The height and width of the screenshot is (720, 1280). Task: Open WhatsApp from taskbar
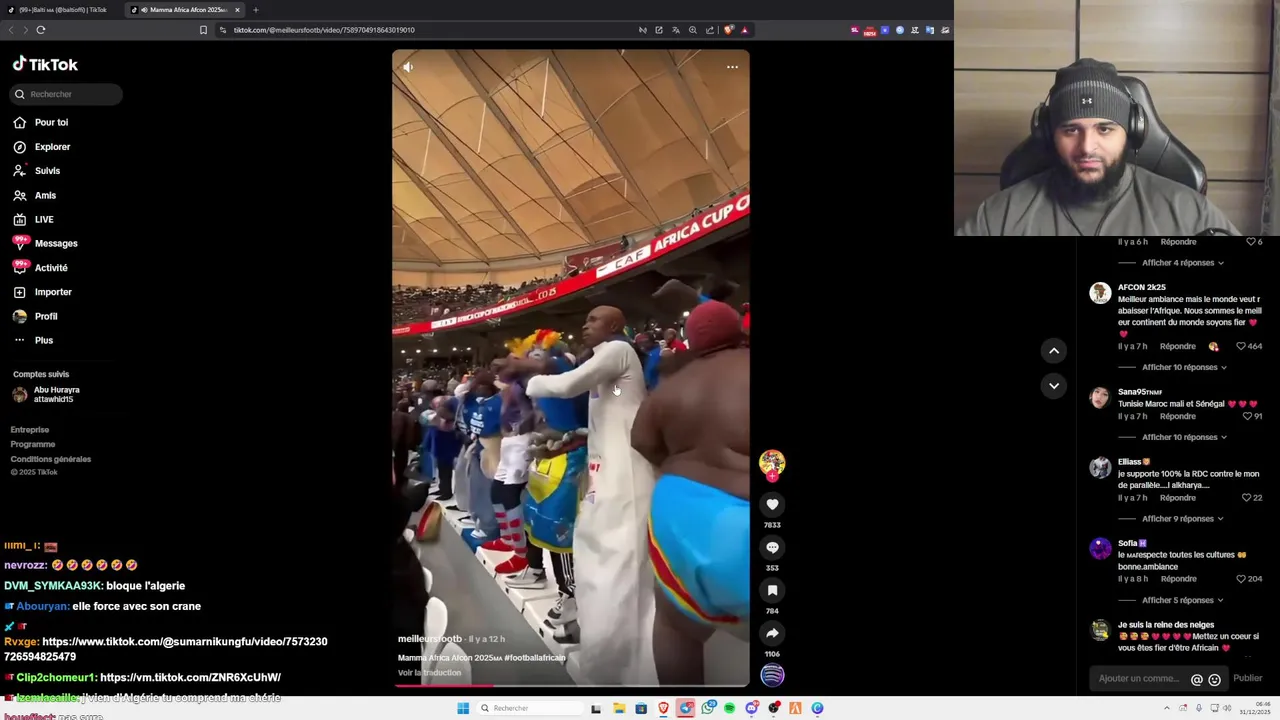click(708, 708)
